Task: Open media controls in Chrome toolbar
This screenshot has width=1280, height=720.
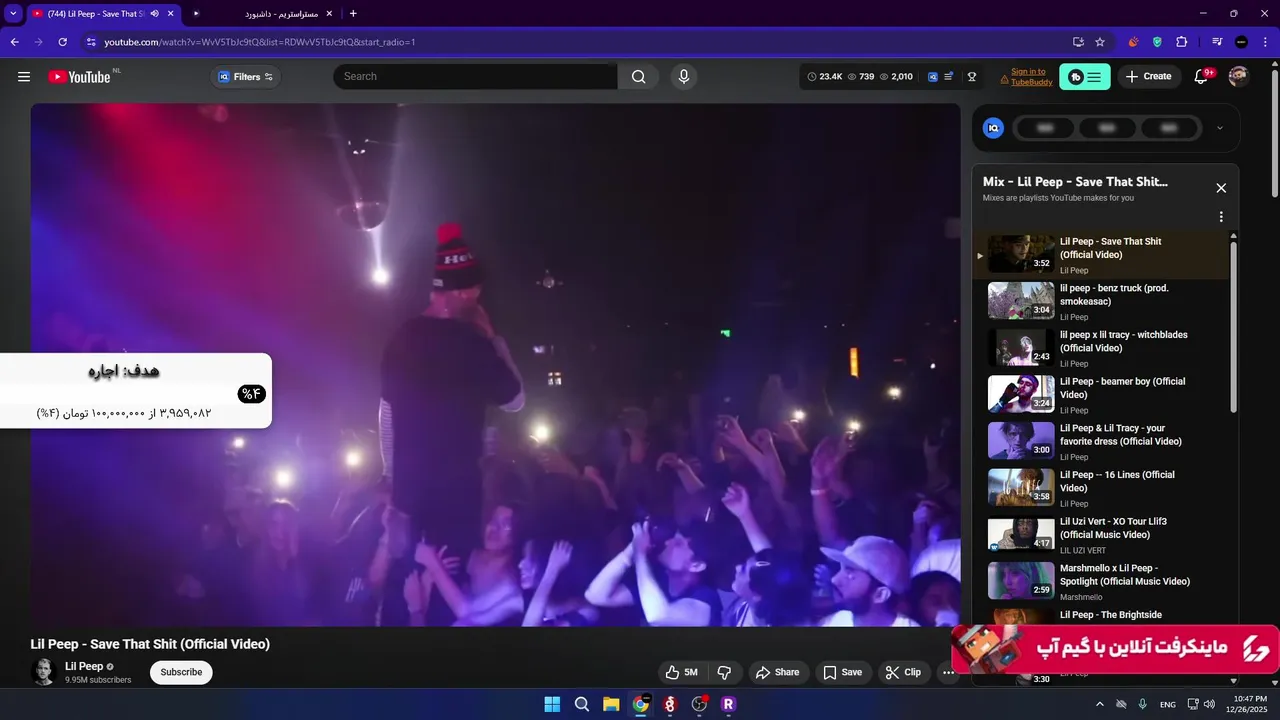Action: pyautogui.click(x=1217, y=42)
